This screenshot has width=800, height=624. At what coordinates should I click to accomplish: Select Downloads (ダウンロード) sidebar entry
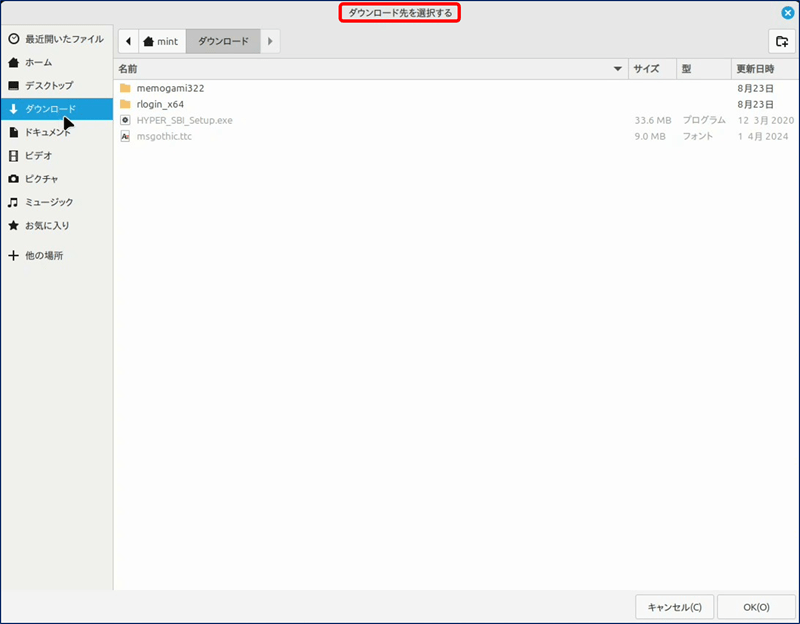[56, 109]
